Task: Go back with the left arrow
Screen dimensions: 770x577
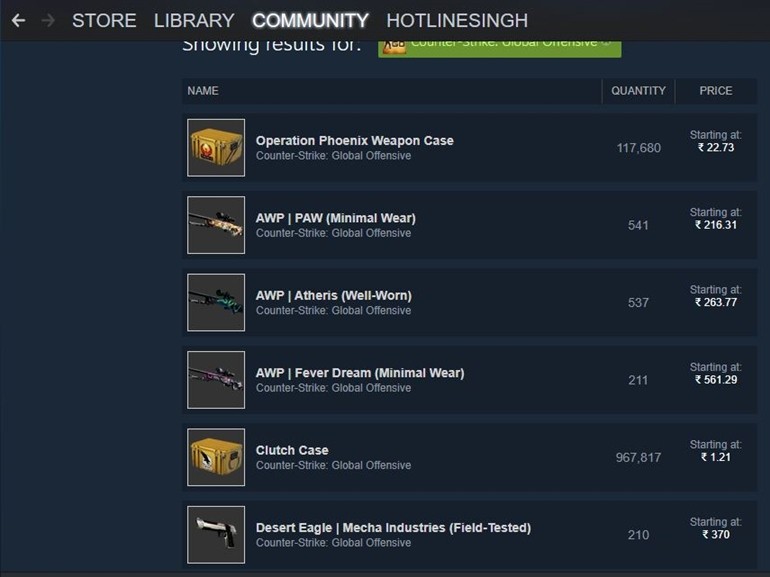Action: pos(18,21)
